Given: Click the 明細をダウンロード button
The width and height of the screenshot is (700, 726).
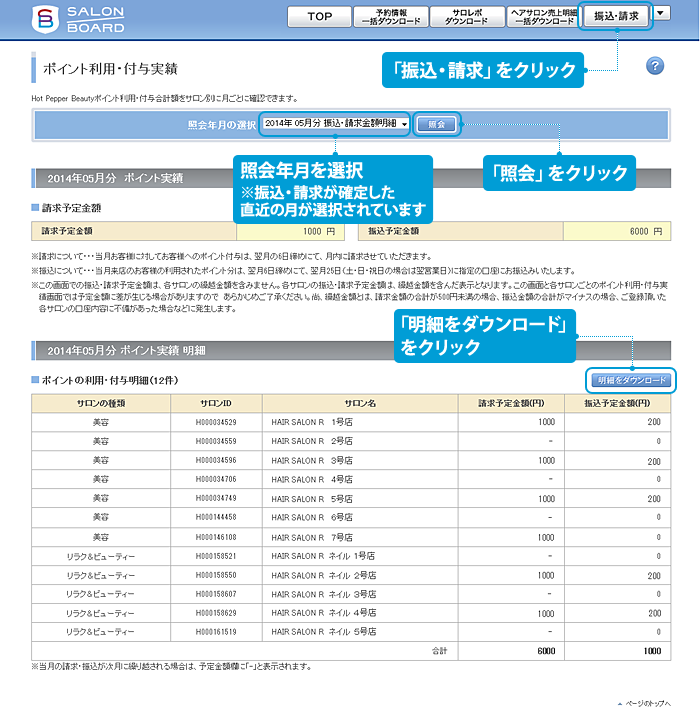Looking at the screenshot, I should point(630,381).
